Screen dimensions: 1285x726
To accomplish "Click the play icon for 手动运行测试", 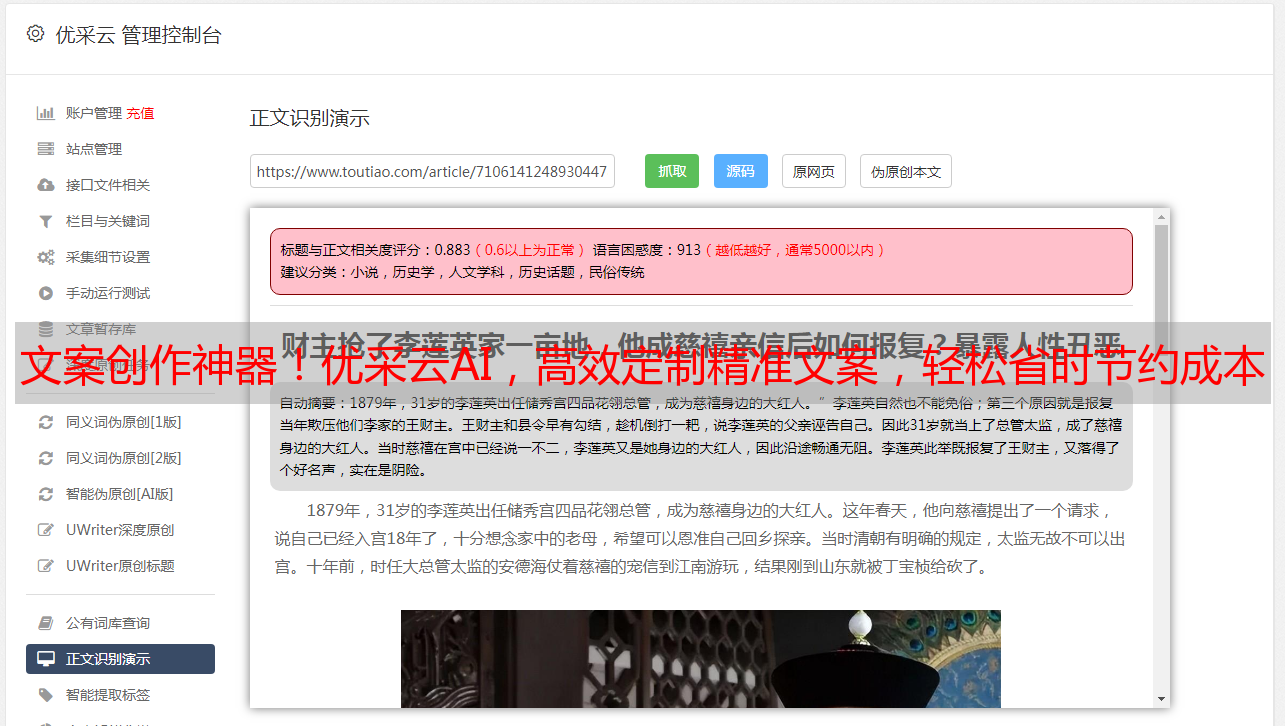I will click(46, 293).
